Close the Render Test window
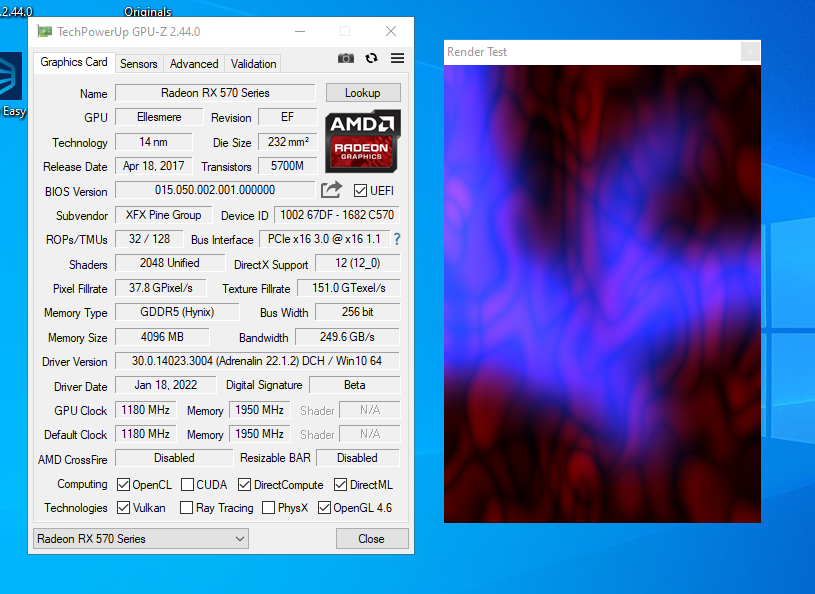815x594 pixels. 750,51
